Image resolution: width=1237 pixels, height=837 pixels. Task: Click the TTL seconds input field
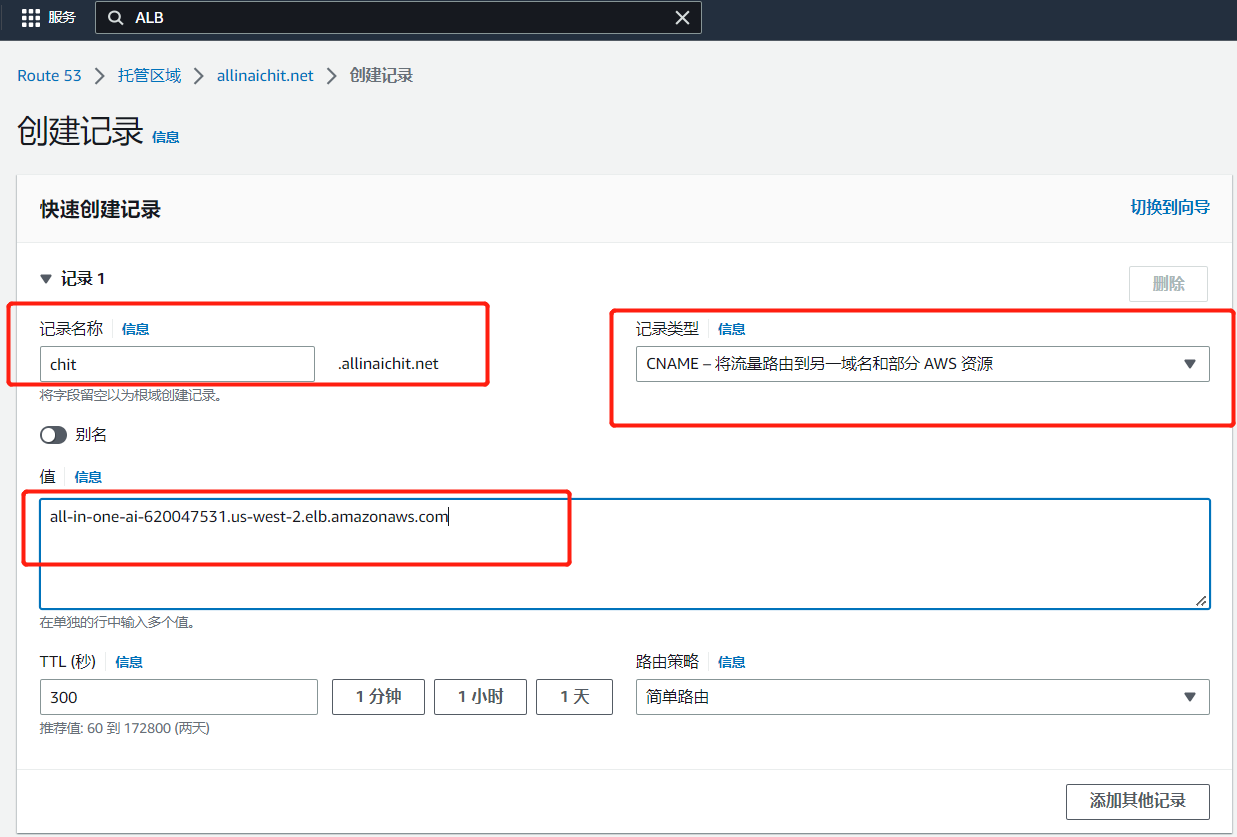pos(178,697)
